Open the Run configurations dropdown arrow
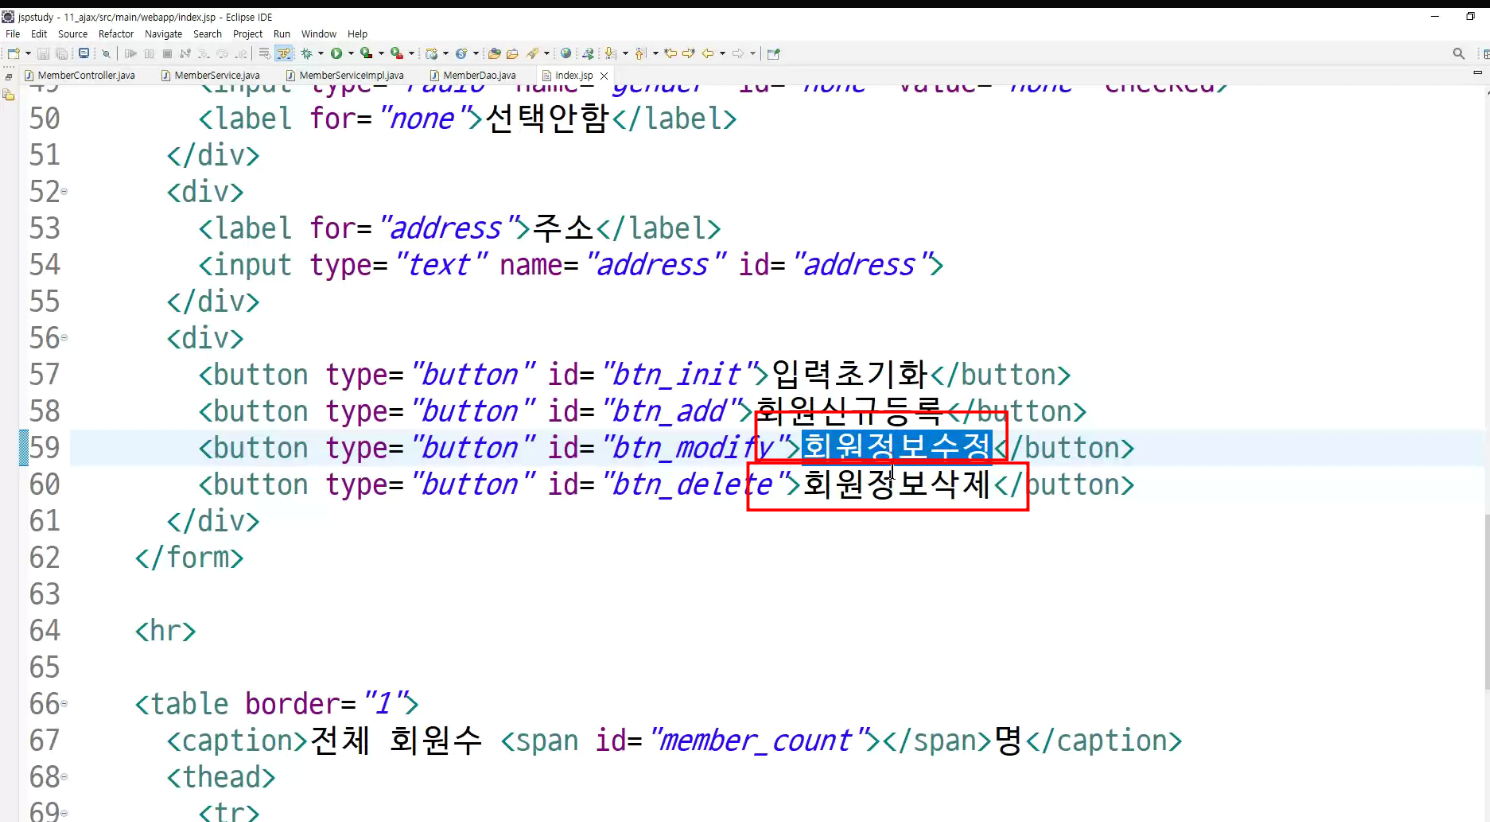The image size is (1490, 822). click(351, 53)
